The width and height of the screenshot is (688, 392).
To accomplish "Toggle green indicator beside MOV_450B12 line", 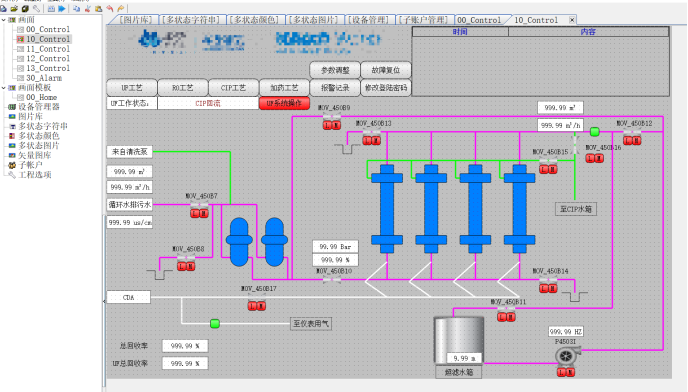I will [595, 131].
